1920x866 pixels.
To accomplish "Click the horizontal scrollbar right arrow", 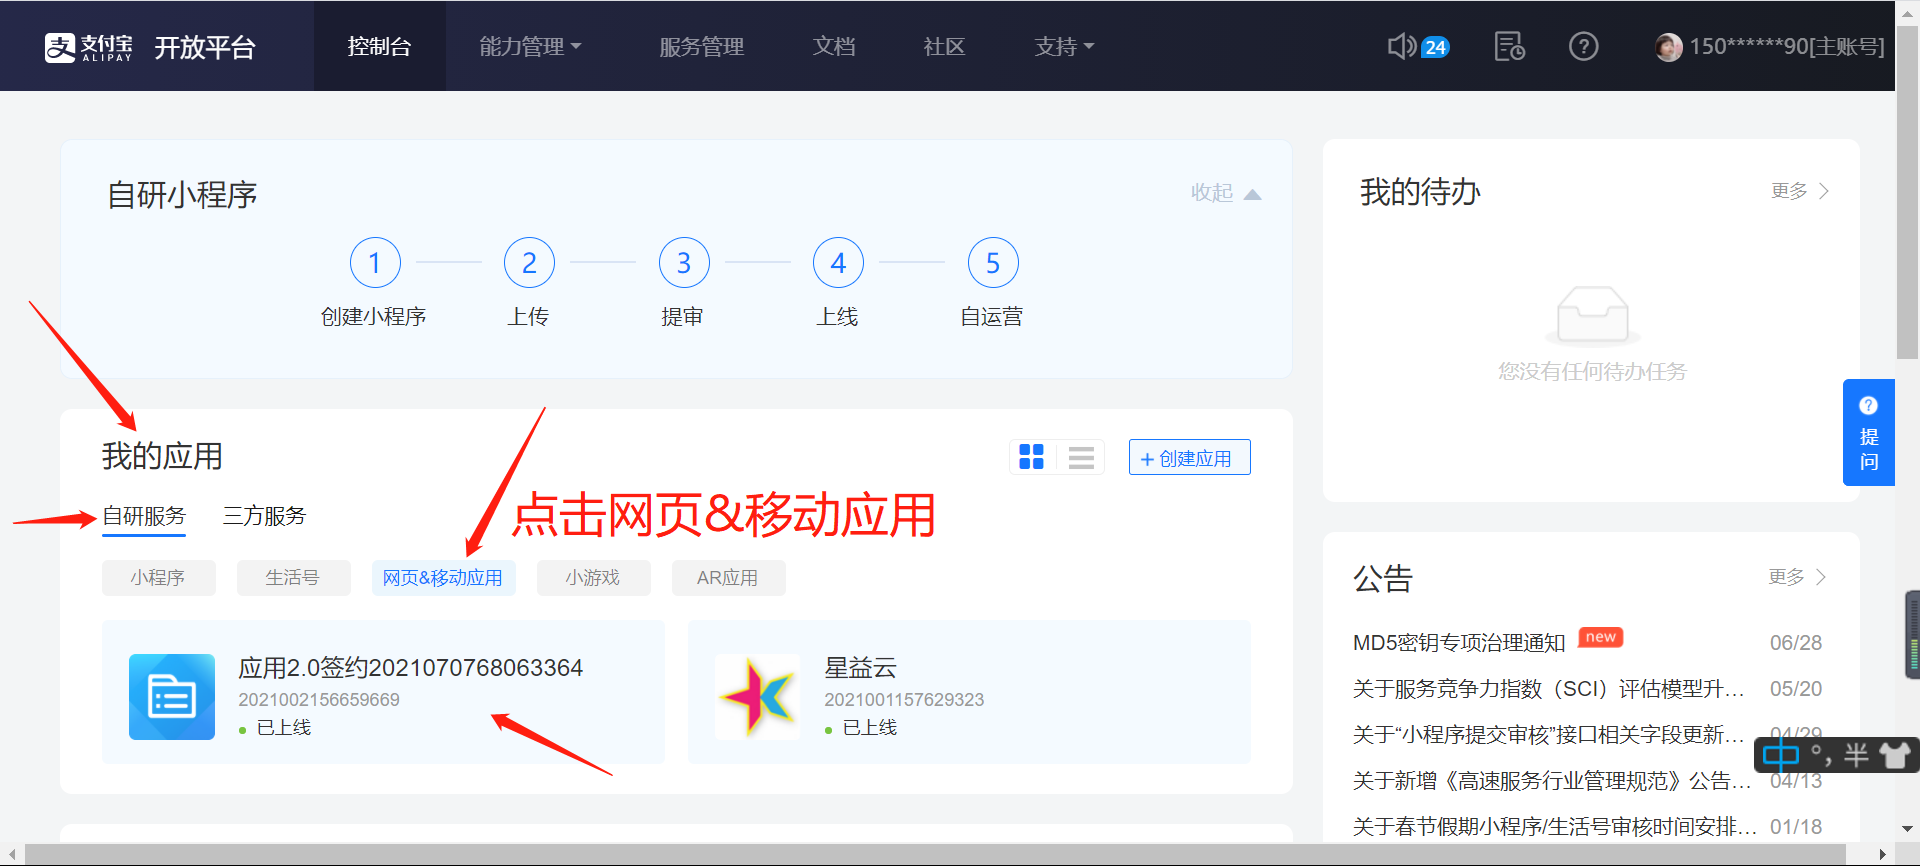I will (1883, 854).
